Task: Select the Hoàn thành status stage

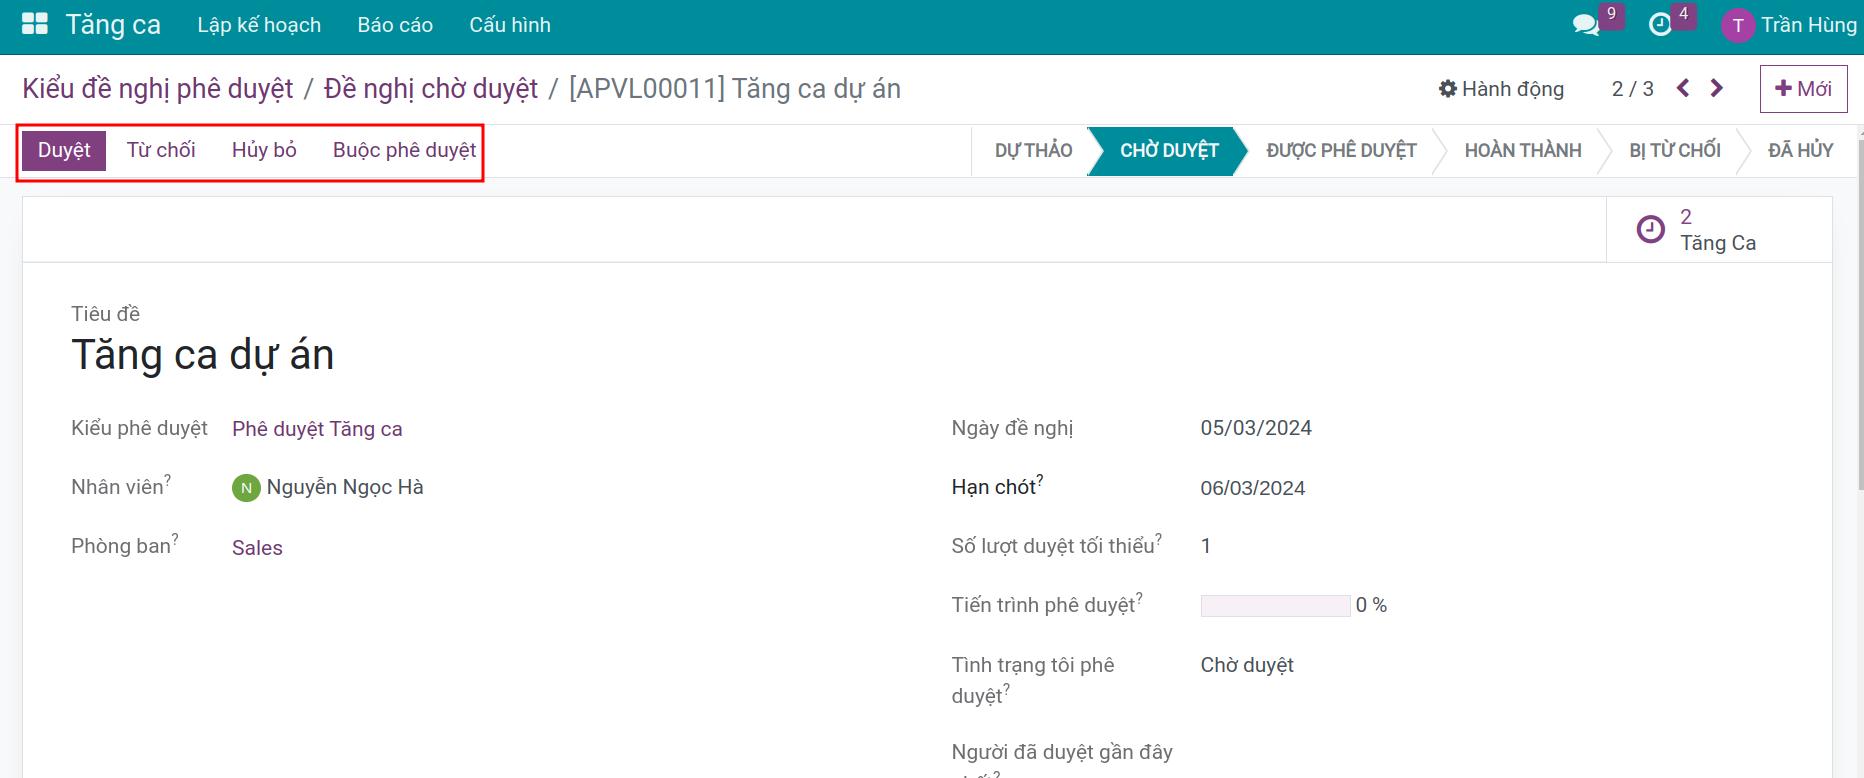Action: point(1523,151)
